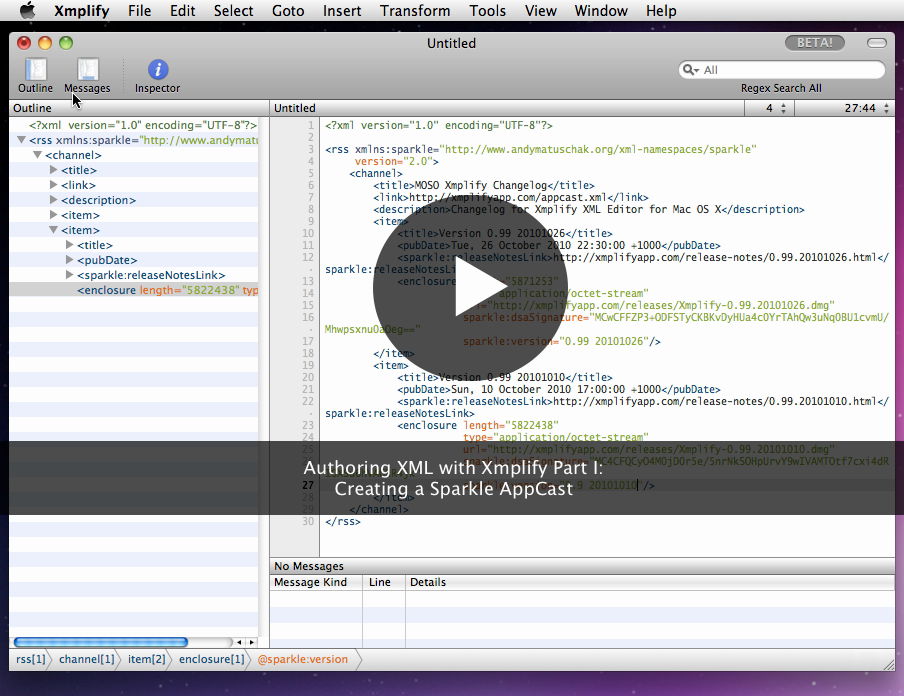The image size is (904, 696).
Task: Select the Untitled document tab
Action: coord(293,107)
